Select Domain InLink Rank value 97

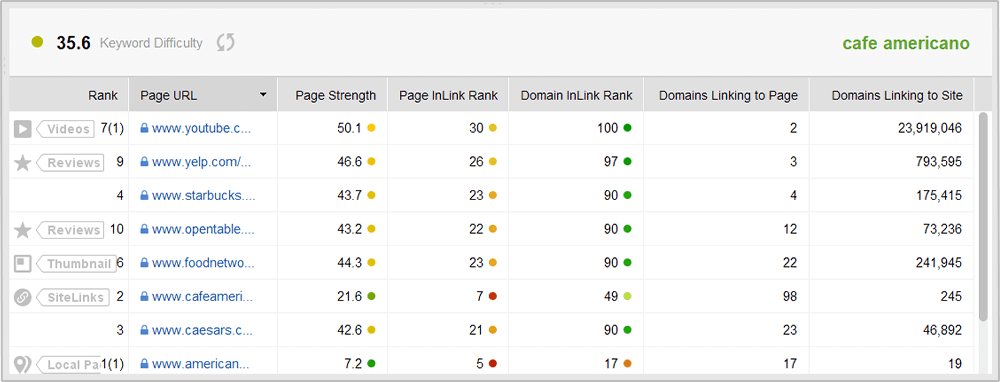612,162
